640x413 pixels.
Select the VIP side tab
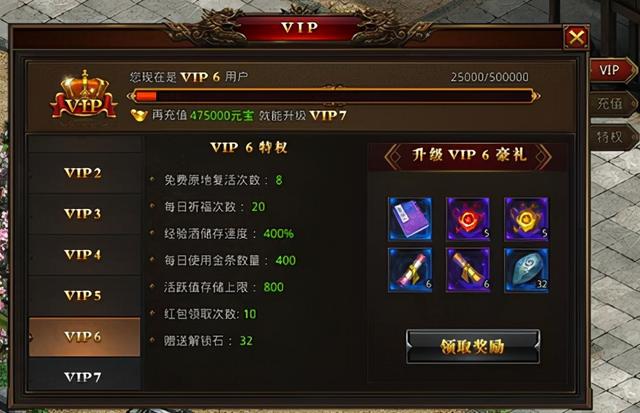click(613, 70)
